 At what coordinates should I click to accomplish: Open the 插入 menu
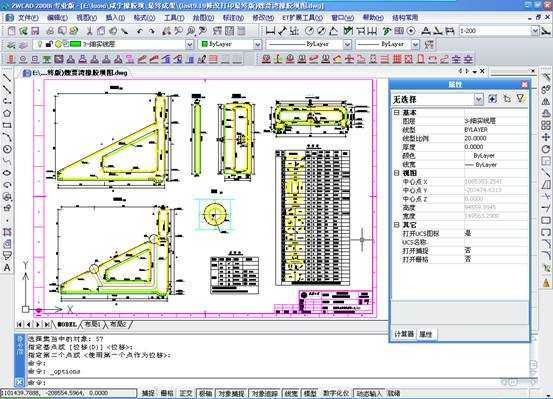(x=115, y=17)
